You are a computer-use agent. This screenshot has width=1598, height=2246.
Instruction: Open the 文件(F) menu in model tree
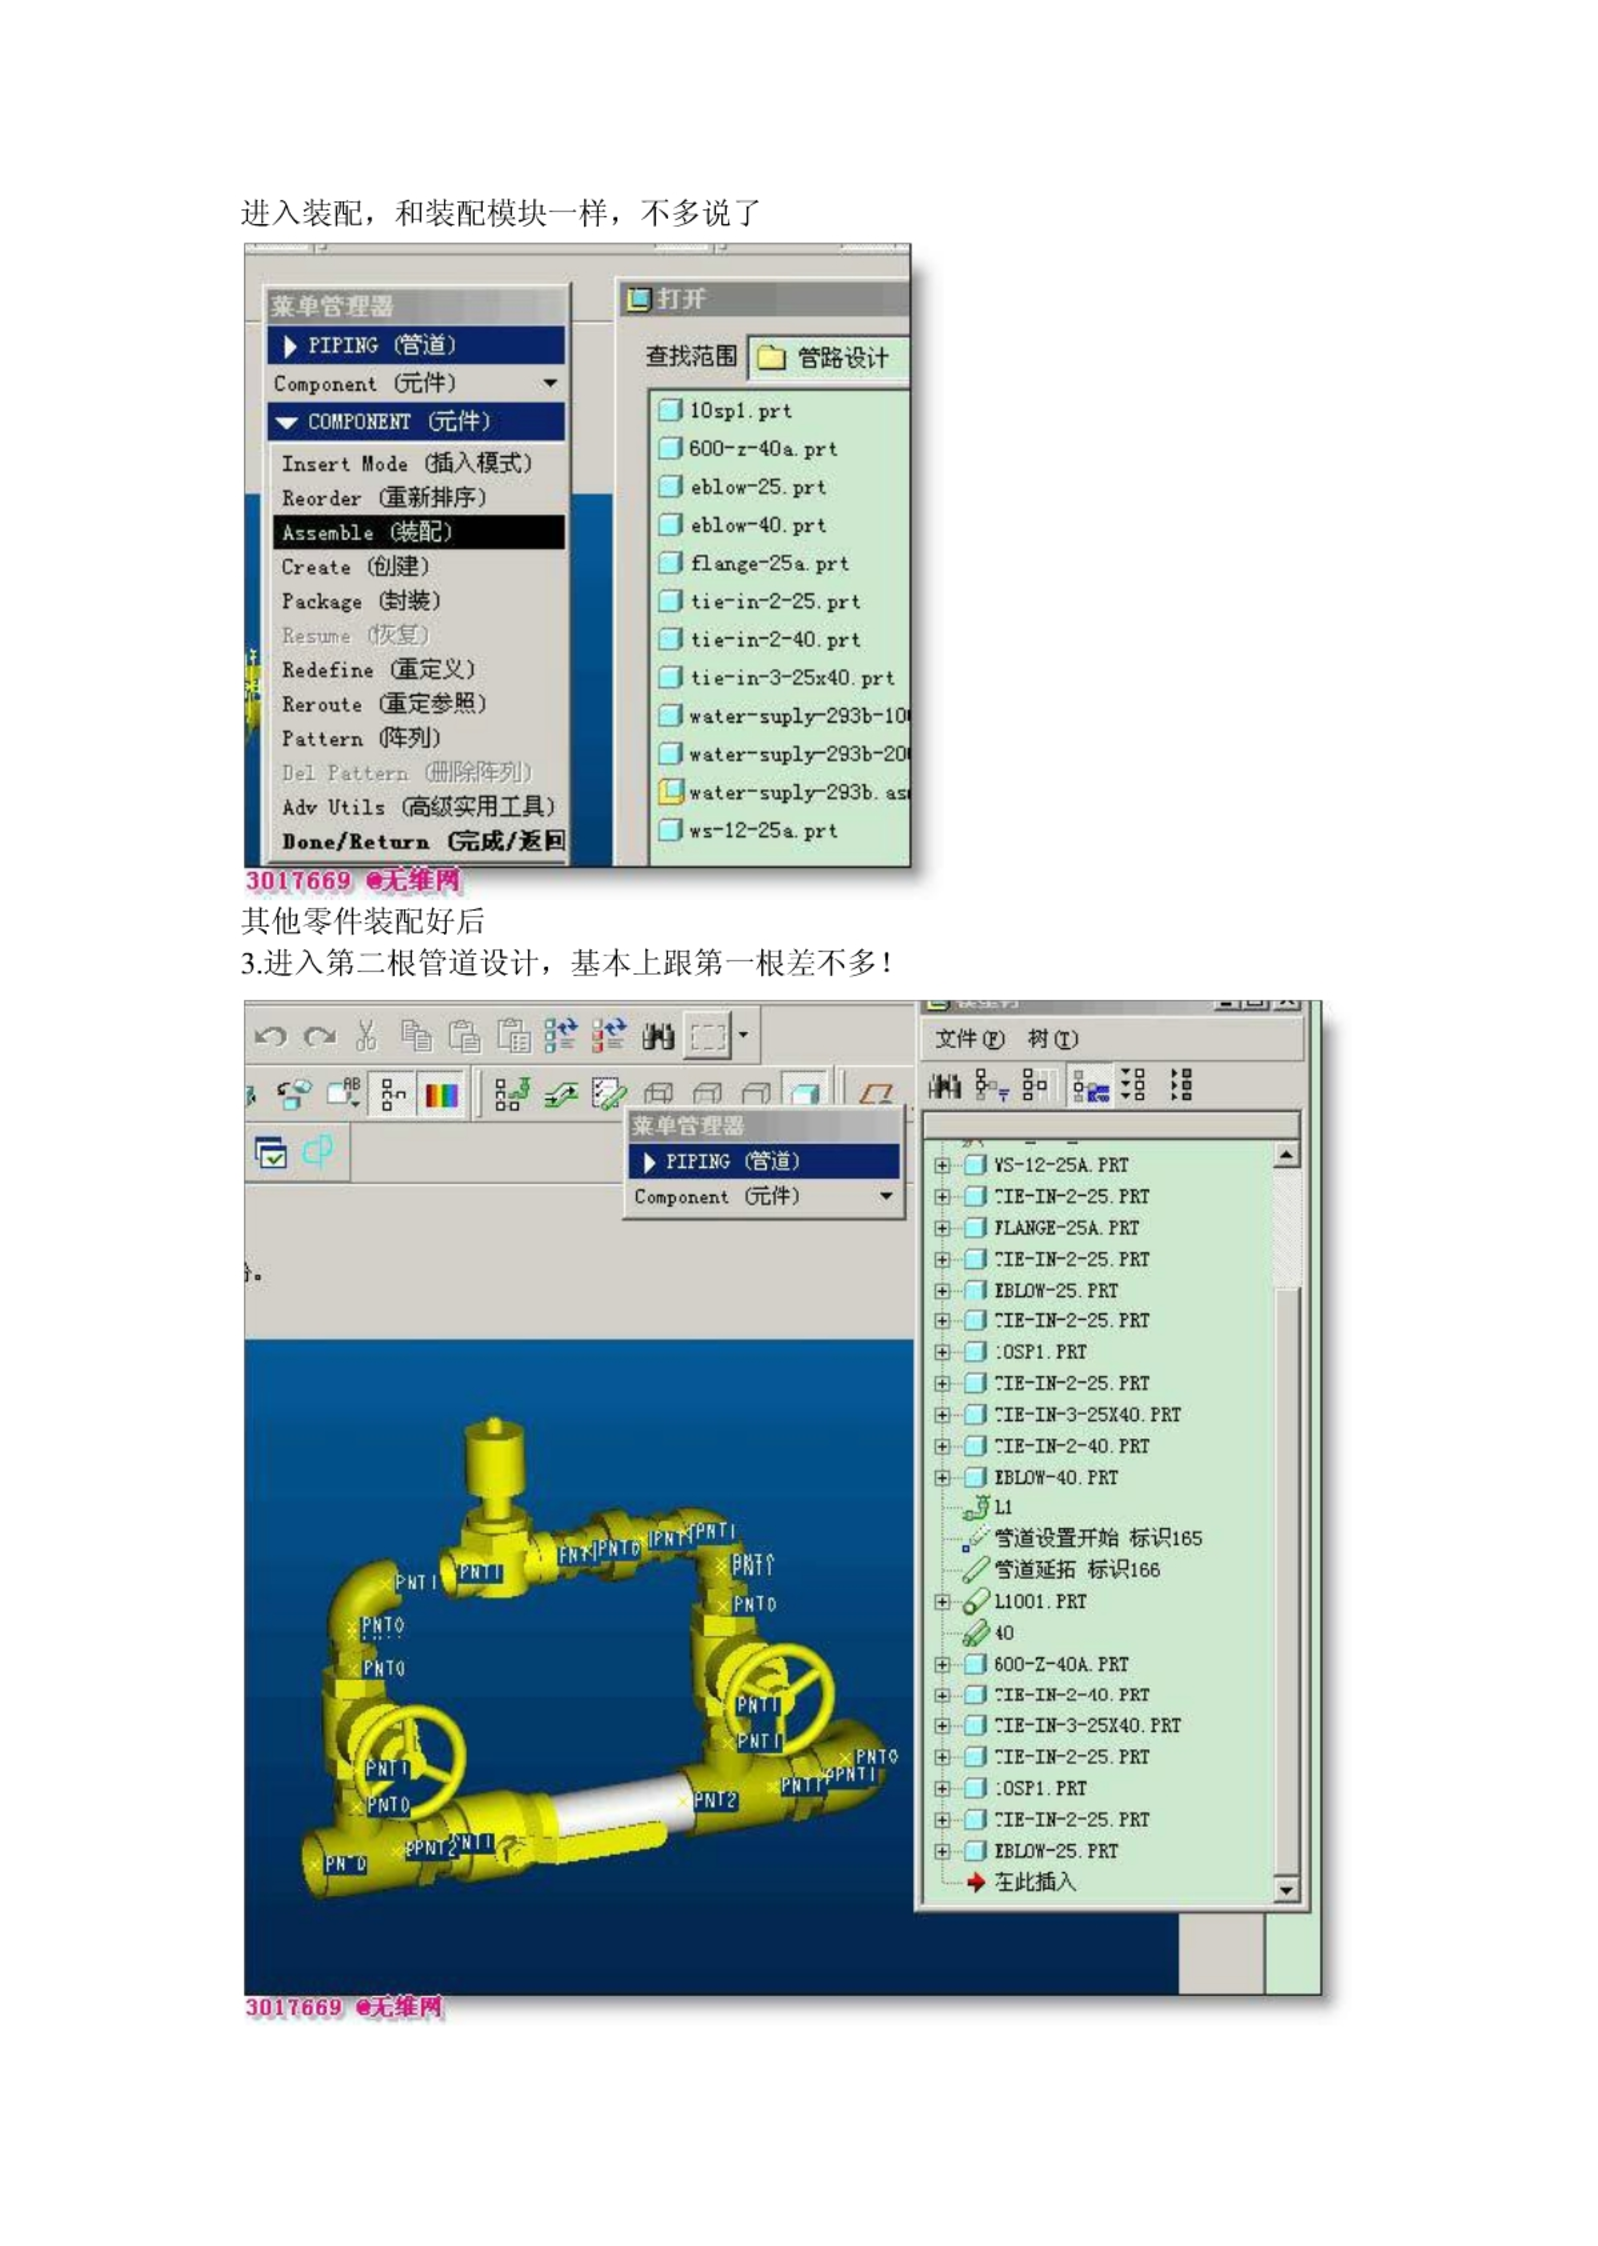click(x=968, y=1039)
